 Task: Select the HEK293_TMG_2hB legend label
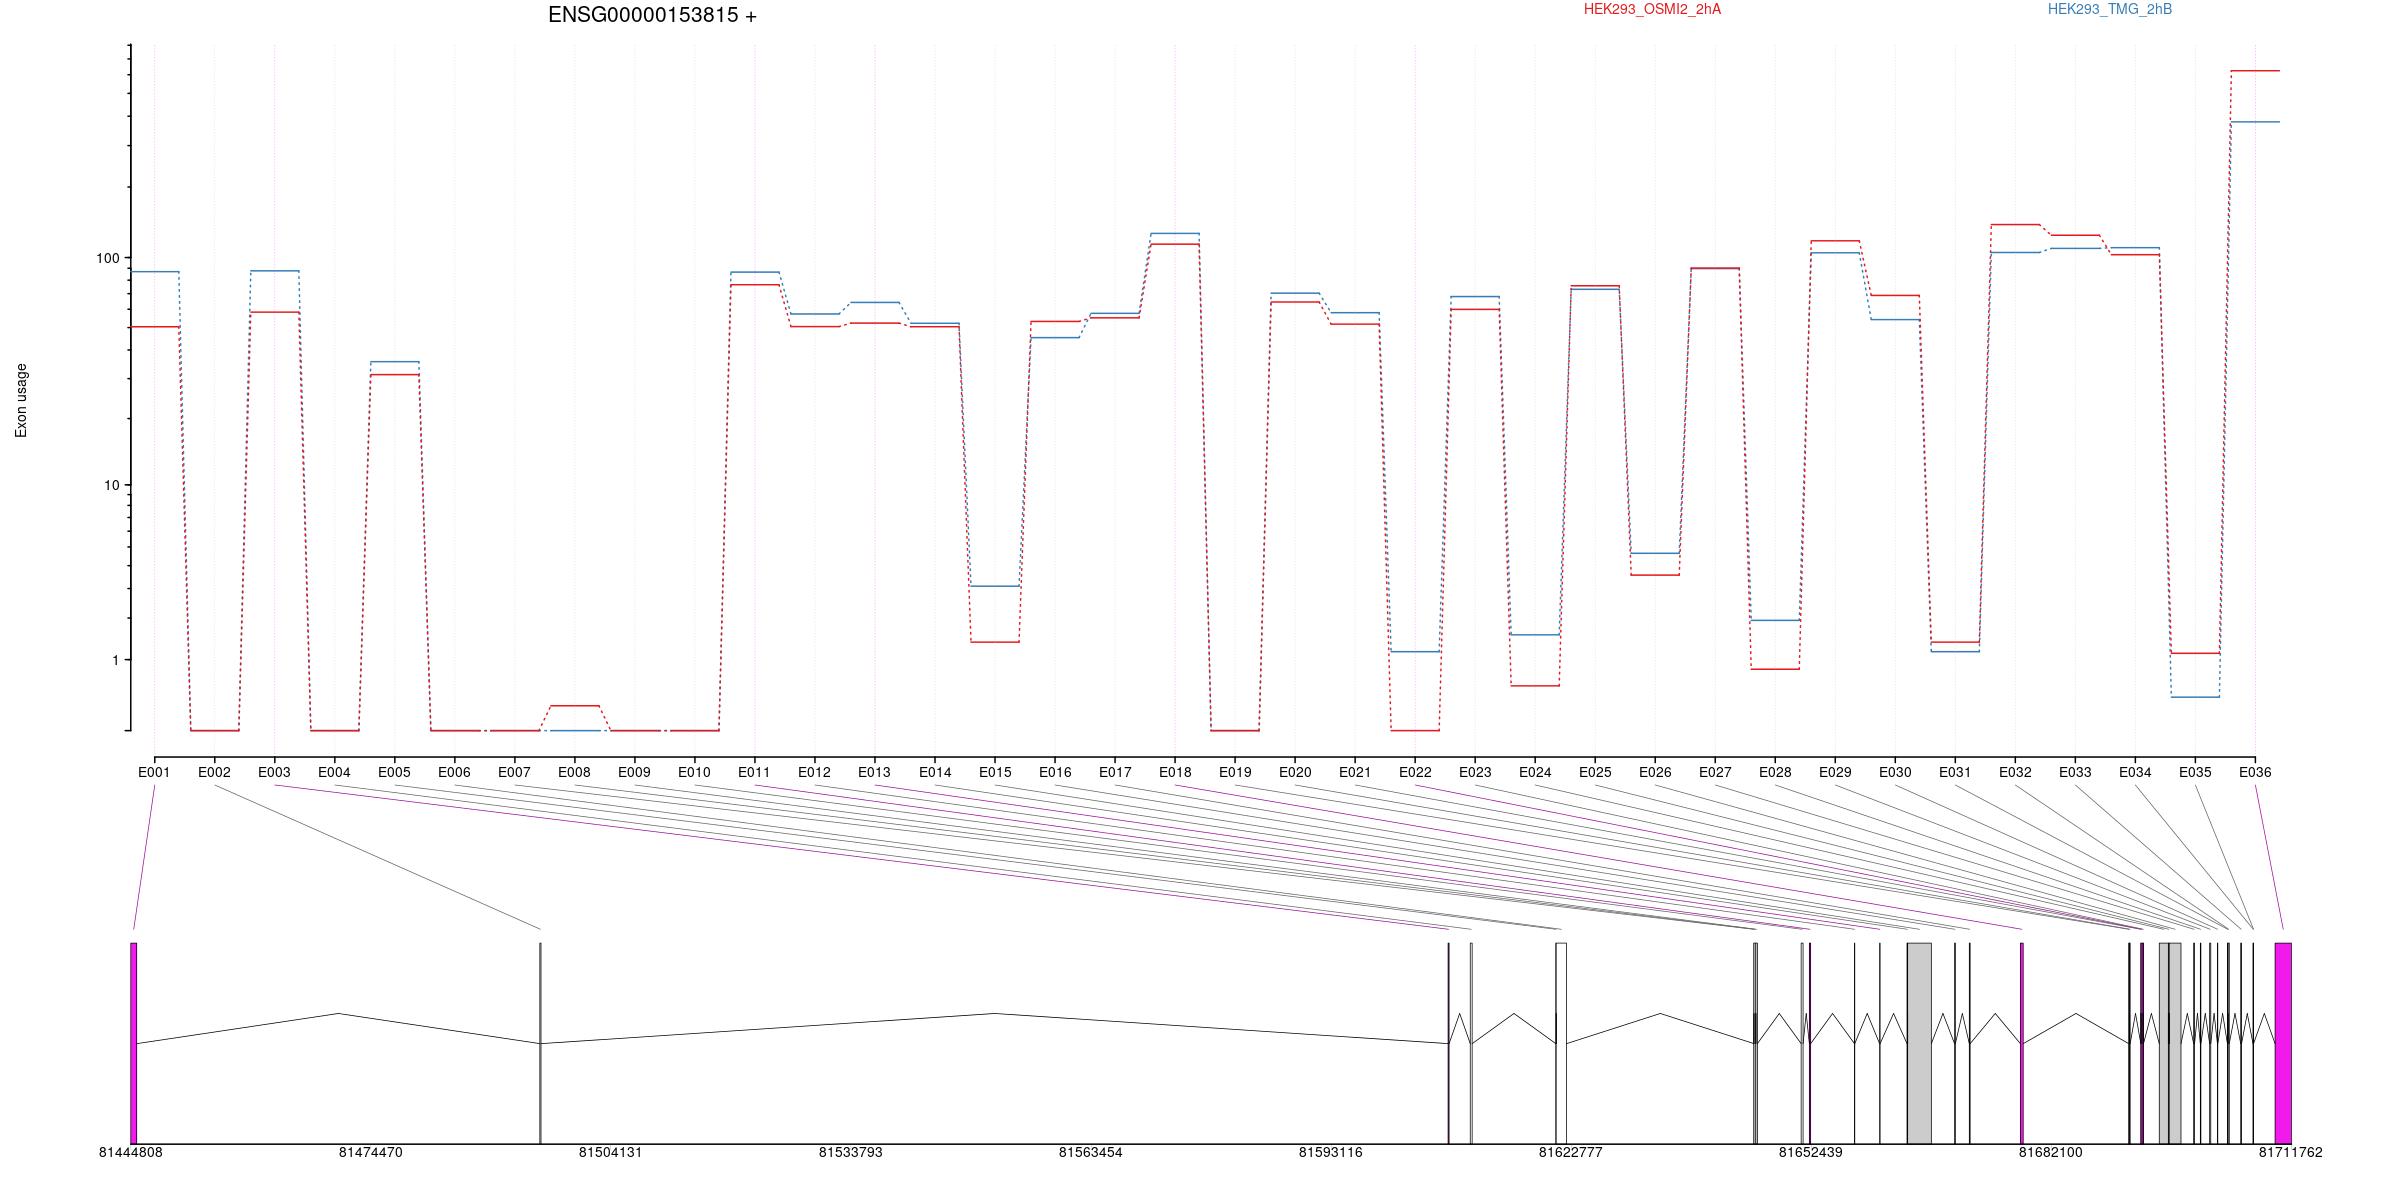(x=2110, y=9)
